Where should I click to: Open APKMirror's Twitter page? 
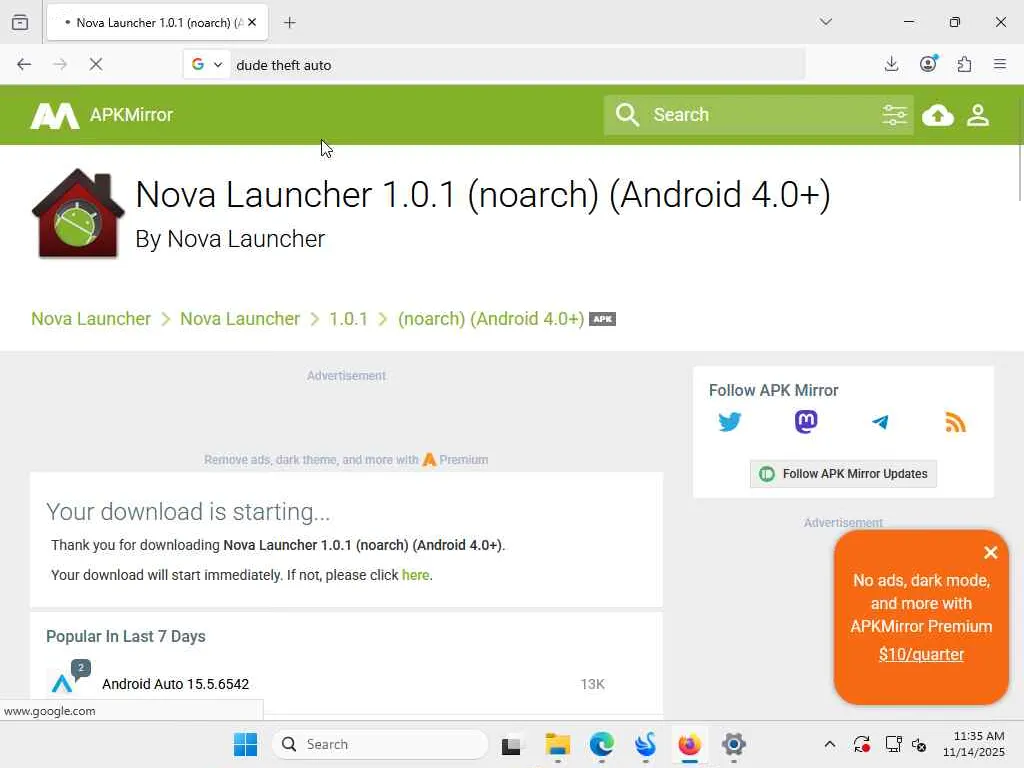point(729,422)
